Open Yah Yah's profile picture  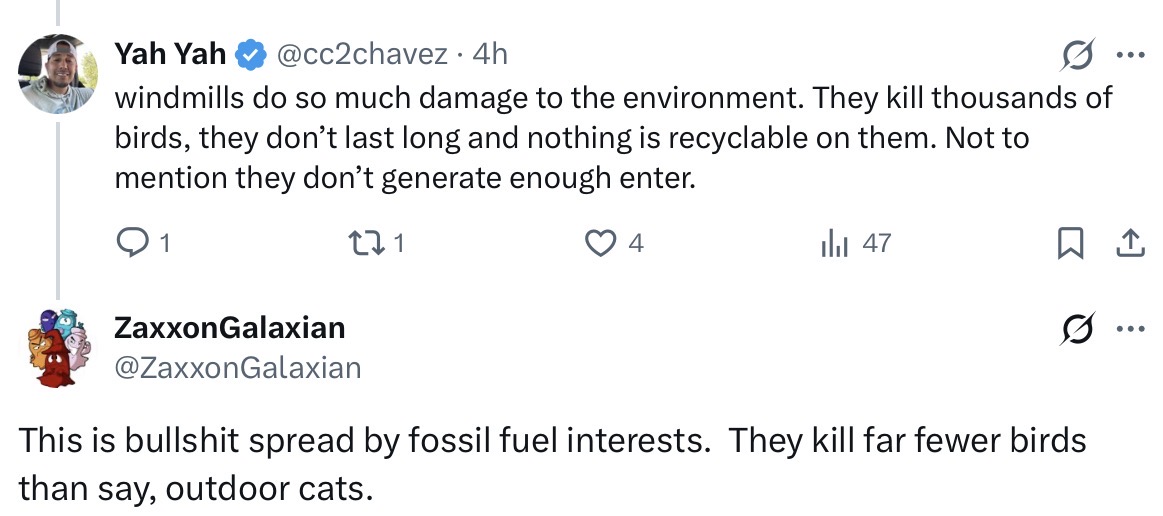pos(57,73)
